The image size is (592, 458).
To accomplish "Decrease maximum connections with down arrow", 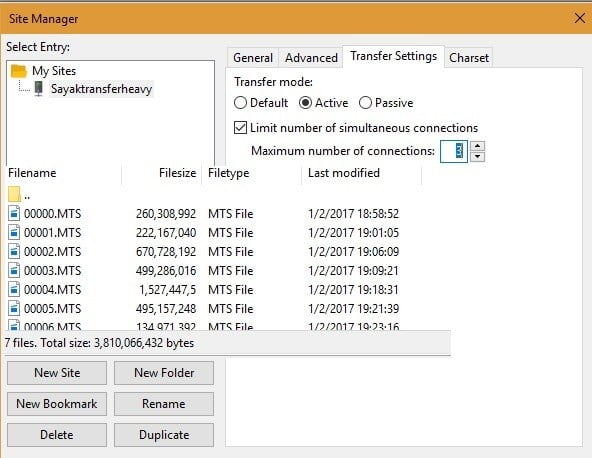I will (x=478, y=156).
